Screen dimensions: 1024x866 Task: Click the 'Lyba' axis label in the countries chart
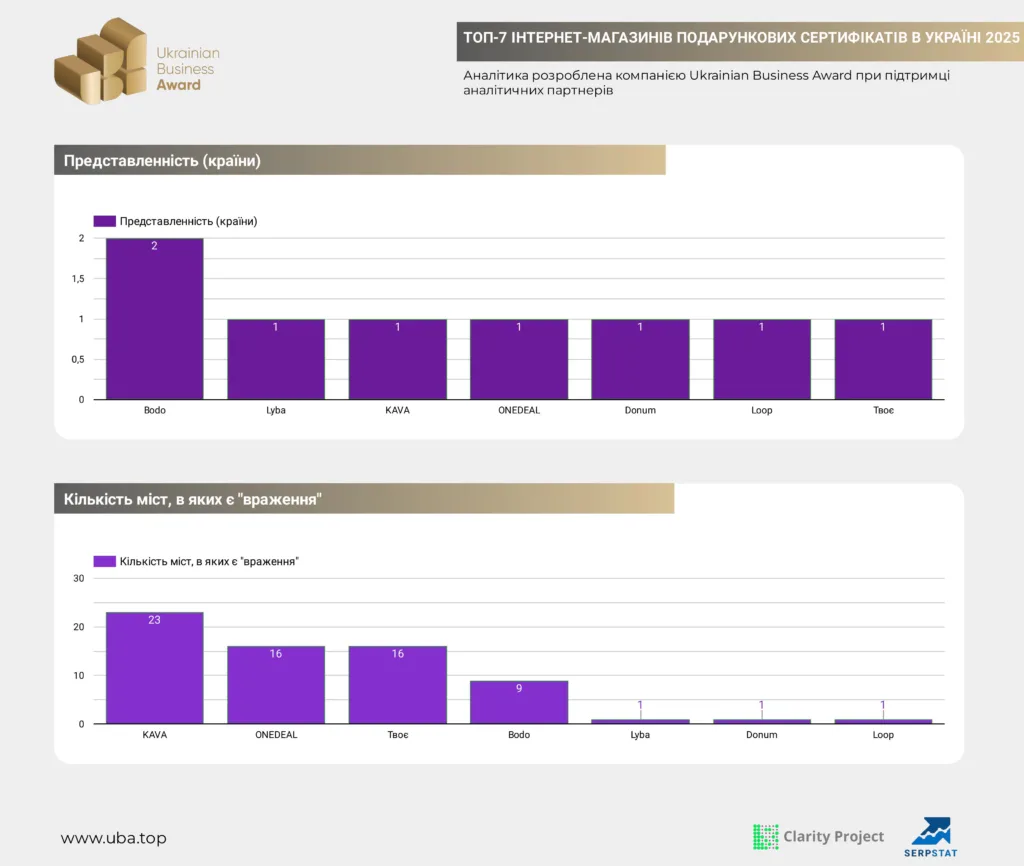276,410
